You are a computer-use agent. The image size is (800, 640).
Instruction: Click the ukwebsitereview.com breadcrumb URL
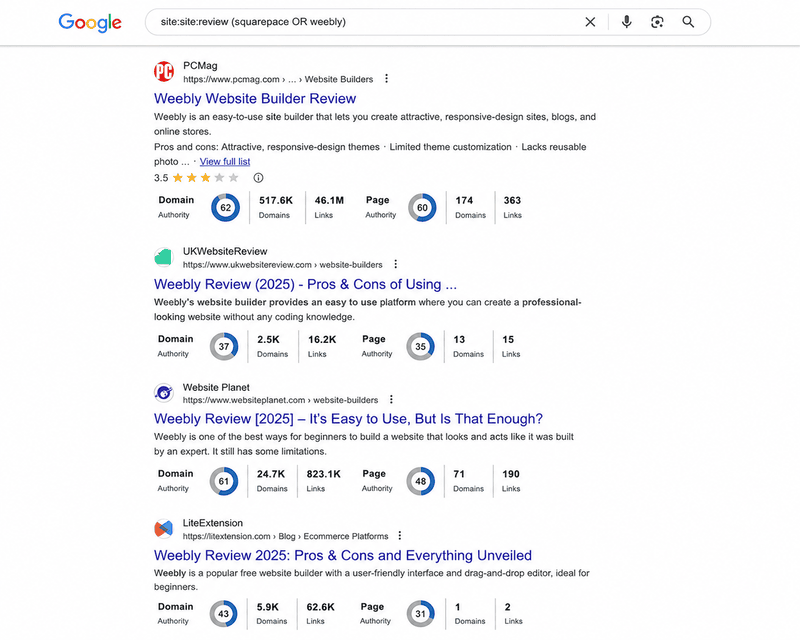pyautogui.click(x=283, y=265)
